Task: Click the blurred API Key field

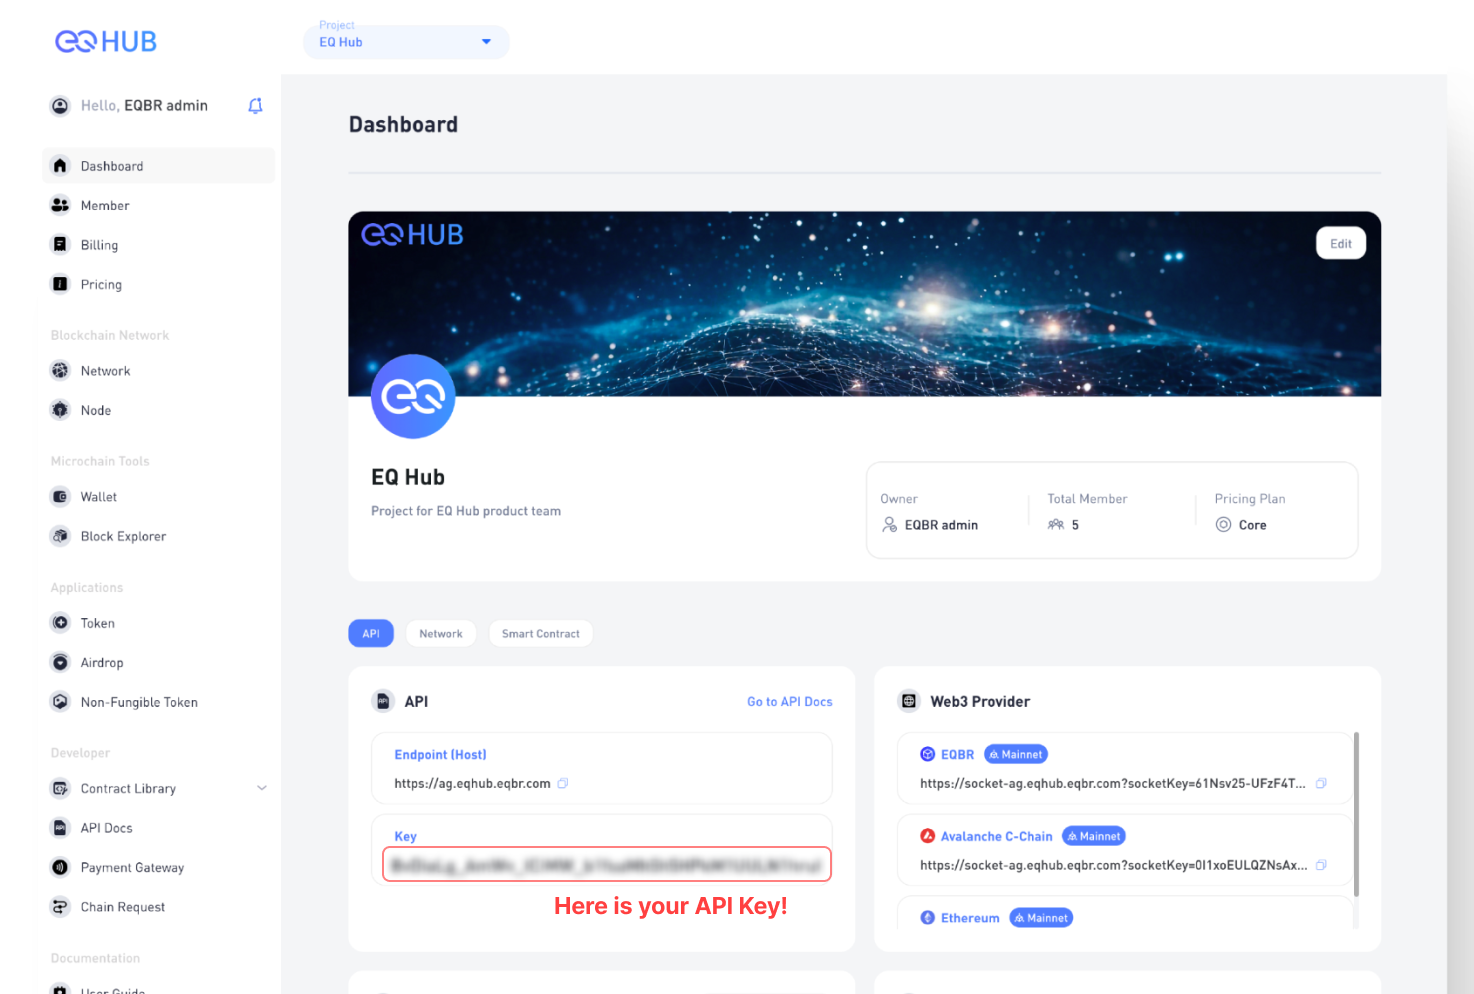Action: 607,865
